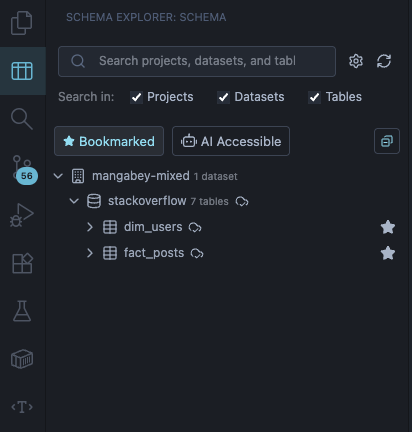Click the search projects and datasets field
The width and height of the screenshot is (412, 432).
tap(197, 61)
